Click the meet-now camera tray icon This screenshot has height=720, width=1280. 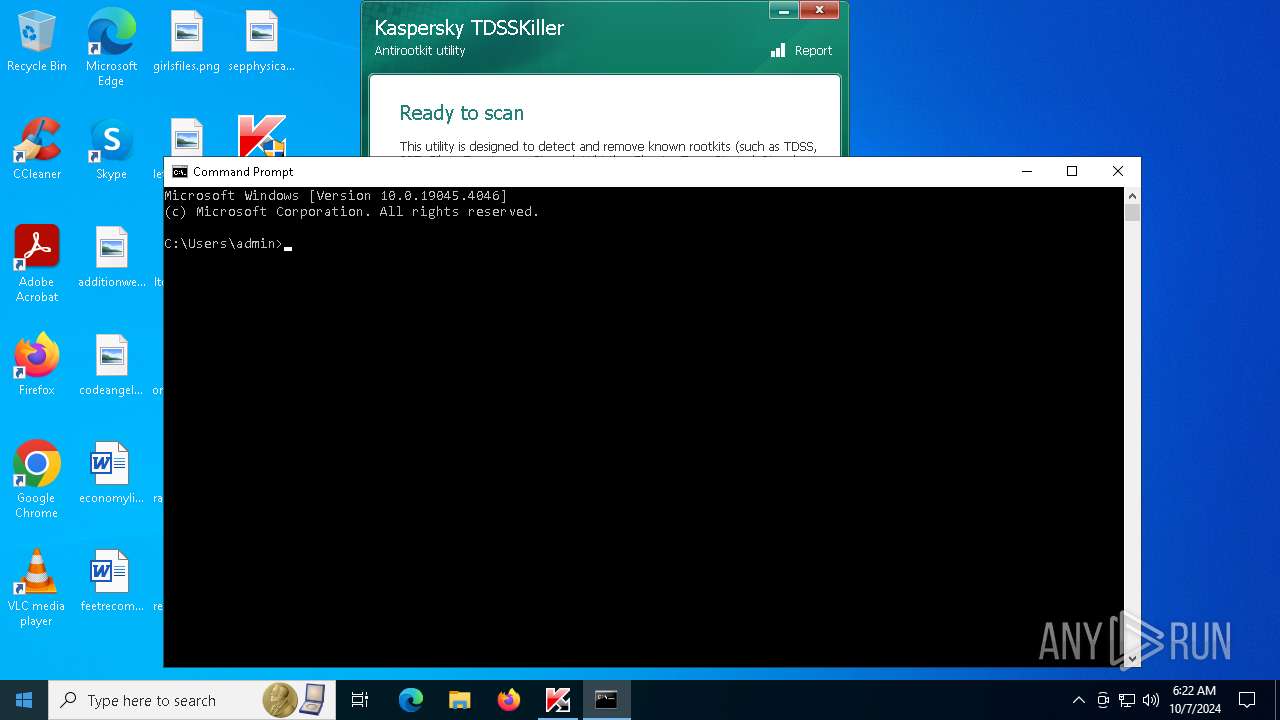pos(1103,700)
